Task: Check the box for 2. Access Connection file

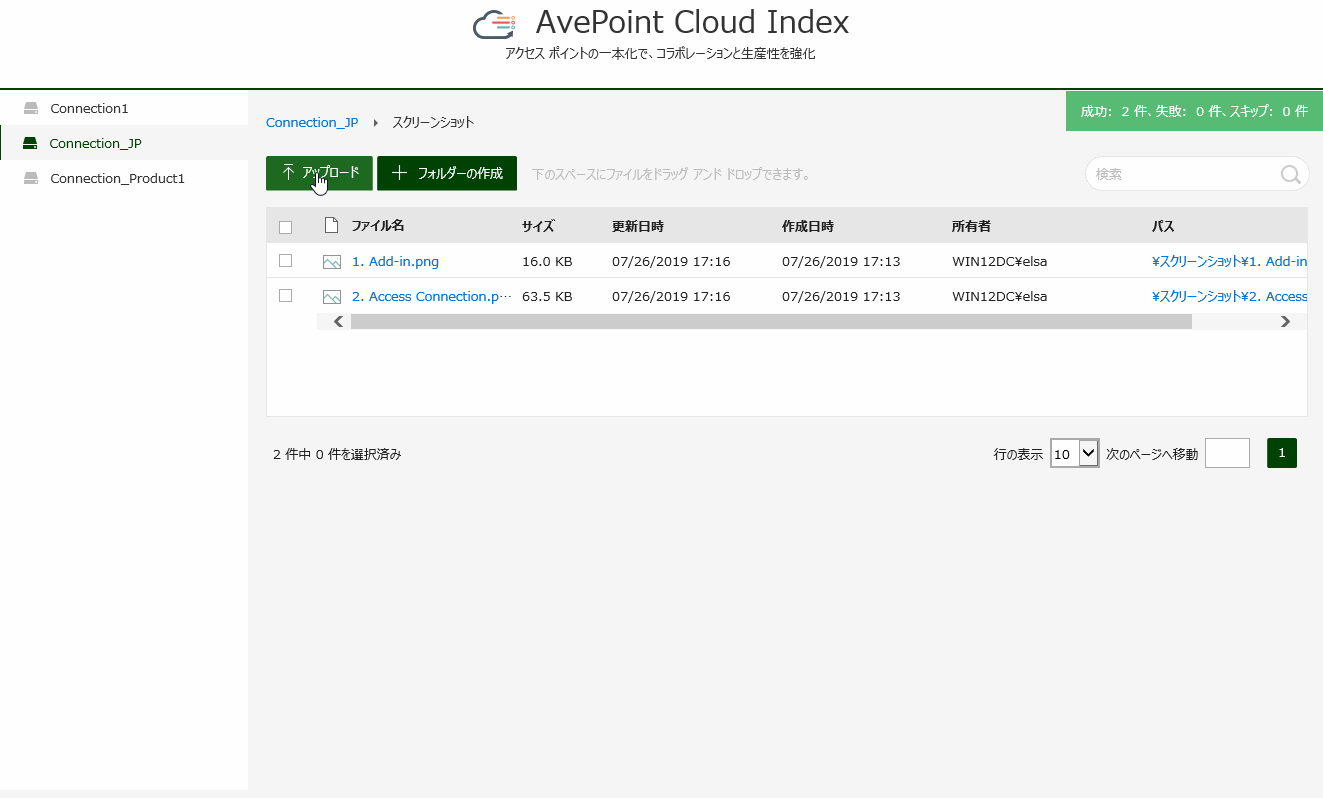Action: (x=285, y=296)
